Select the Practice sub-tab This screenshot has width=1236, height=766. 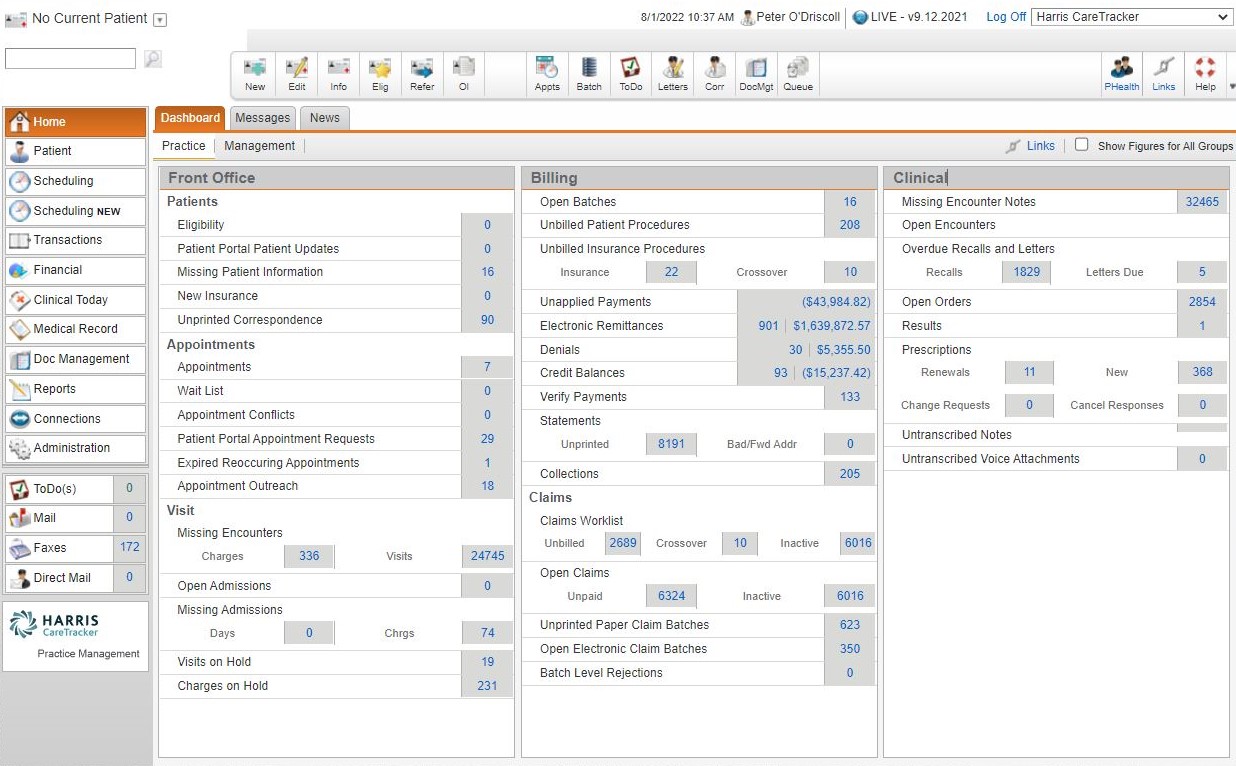click(x=184, y=146)
